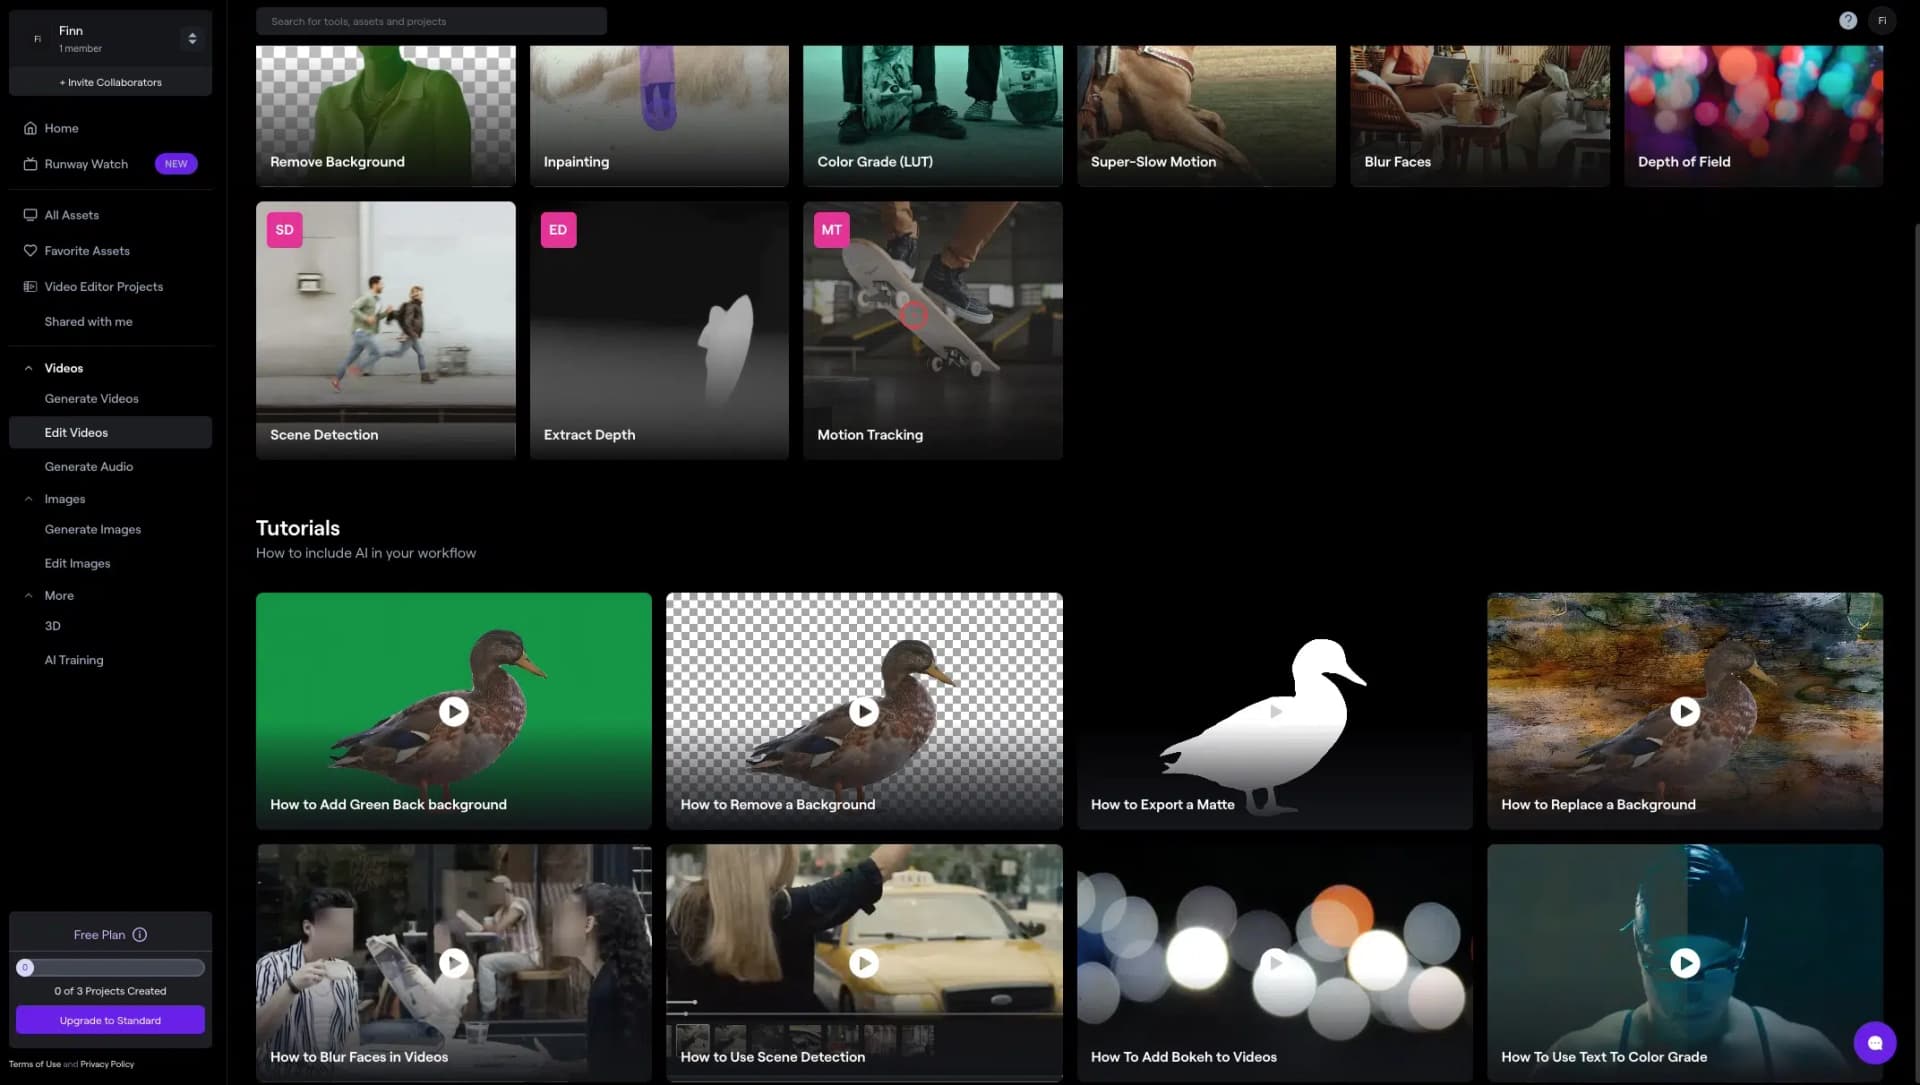Collapse the More section
The image size is (1920, 1085).
[x=29, y=596]
